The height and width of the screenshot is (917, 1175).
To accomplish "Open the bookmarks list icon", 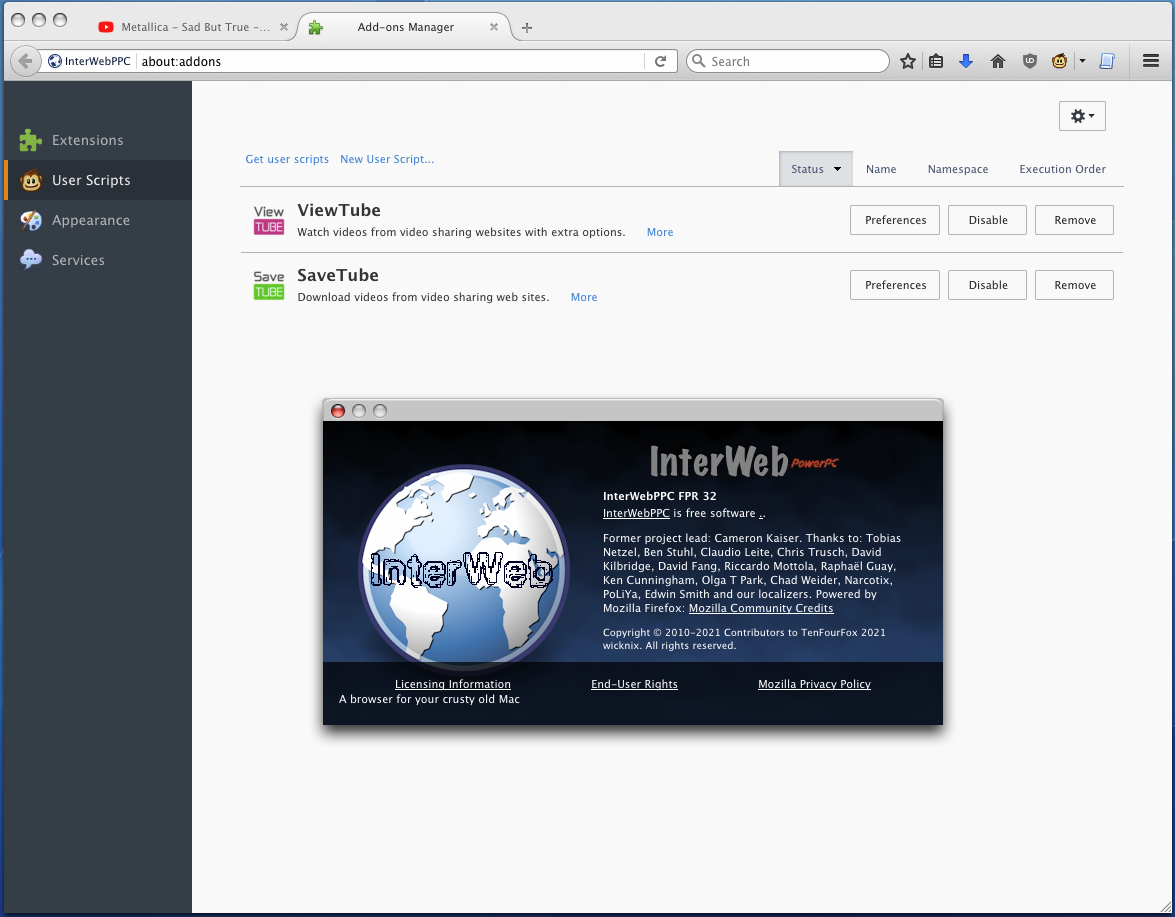I will tap(936, 61).
